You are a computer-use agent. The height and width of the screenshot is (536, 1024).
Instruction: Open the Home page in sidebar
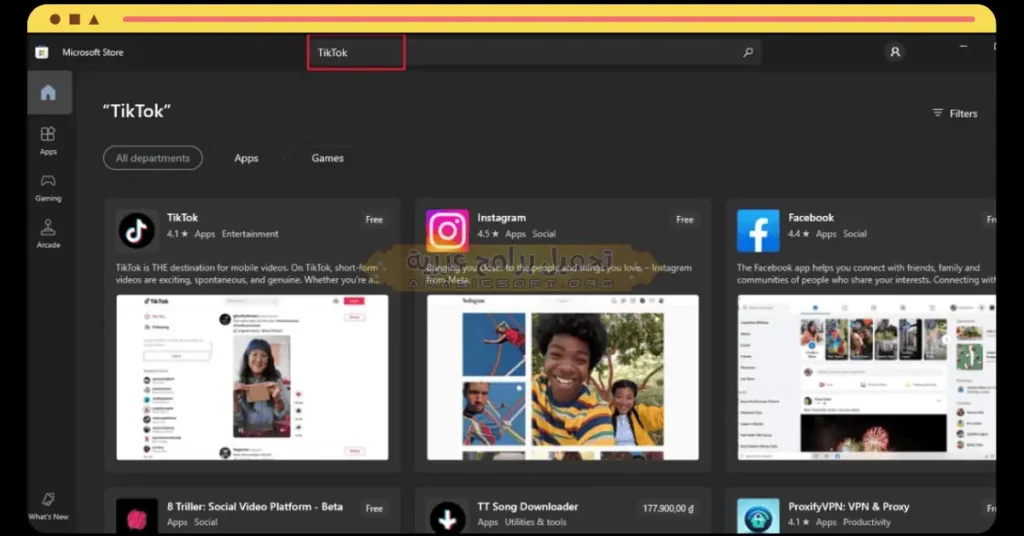pyautogui.click(x=48, y=93)
